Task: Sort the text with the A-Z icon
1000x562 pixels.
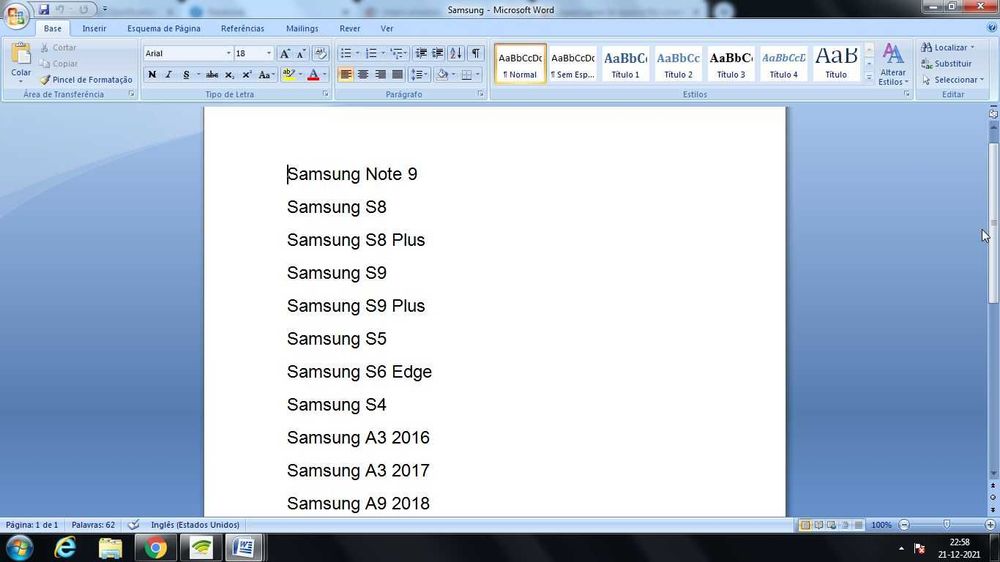Action: click(456, 54)
